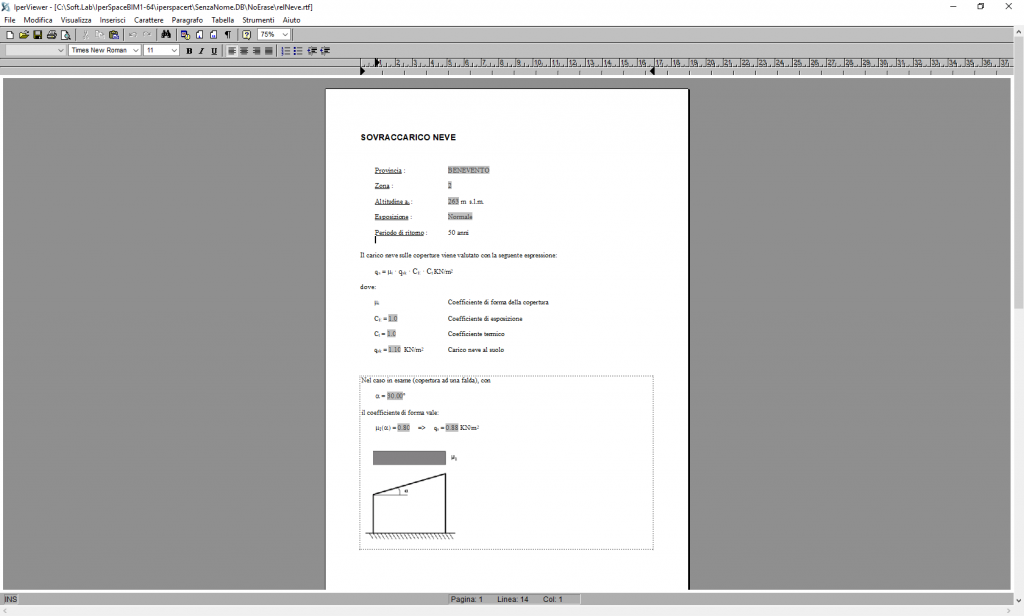Open the File menu
This screenshot has height=616, width=1024.
[x=10, y=20]
